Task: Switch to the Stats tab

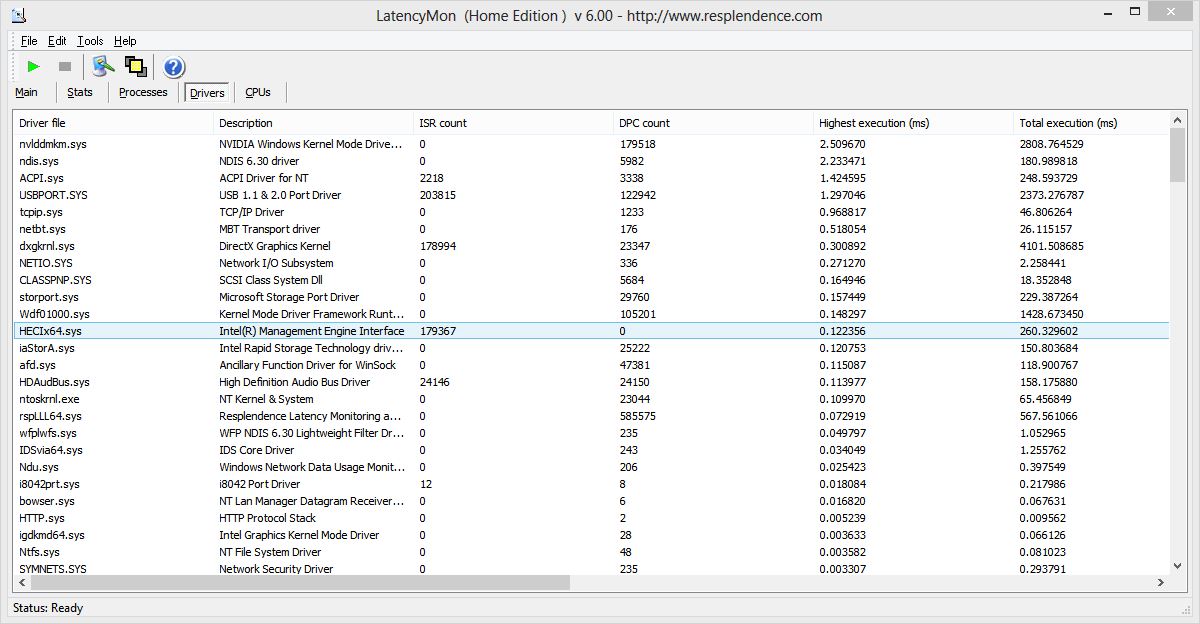Action: pyautogui.click(x=80, y=92)
